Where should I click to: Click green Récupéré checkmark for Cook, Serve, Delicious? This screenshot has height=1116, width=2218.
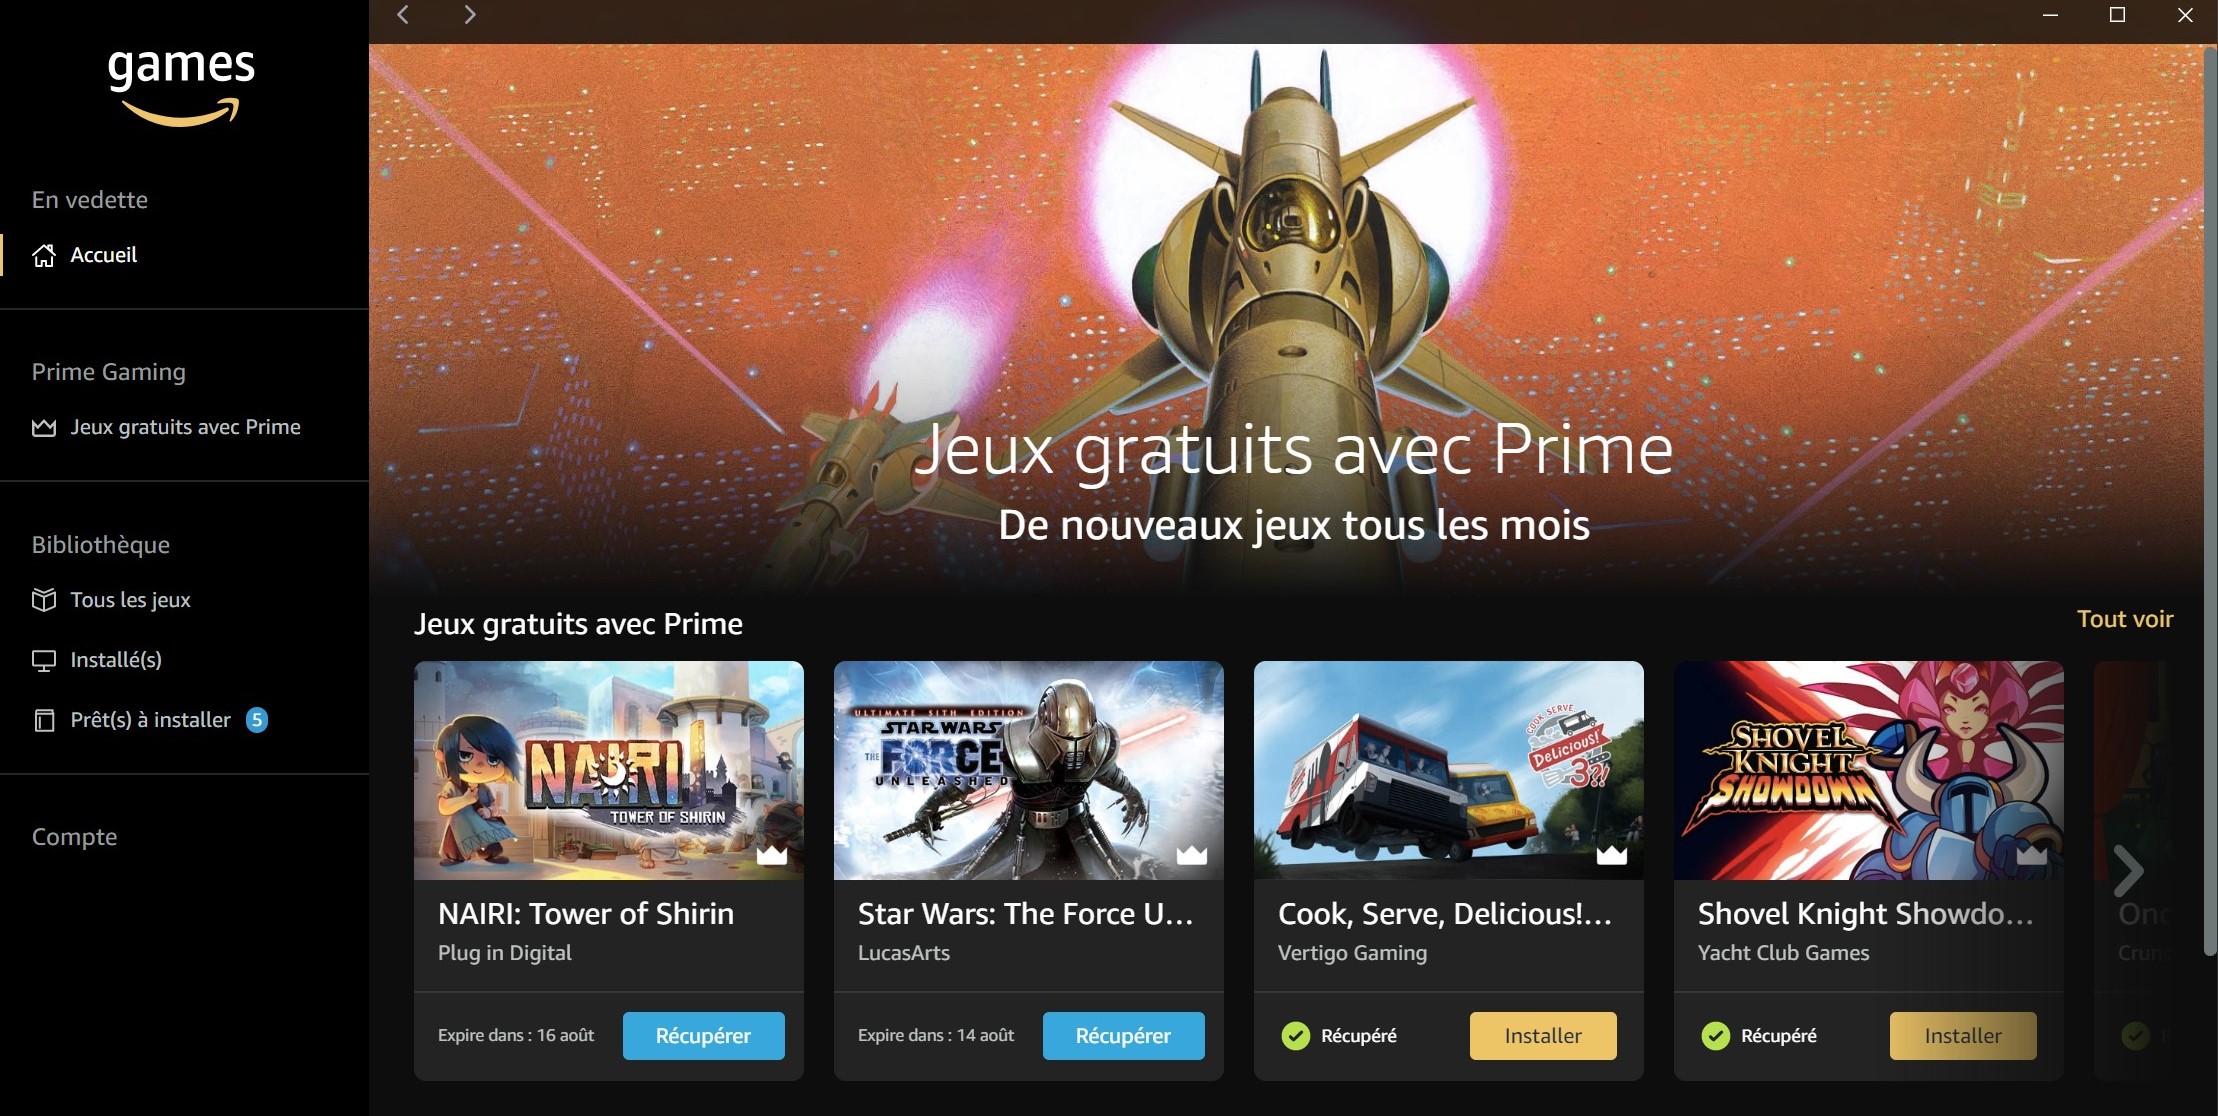point(1296,1036)
